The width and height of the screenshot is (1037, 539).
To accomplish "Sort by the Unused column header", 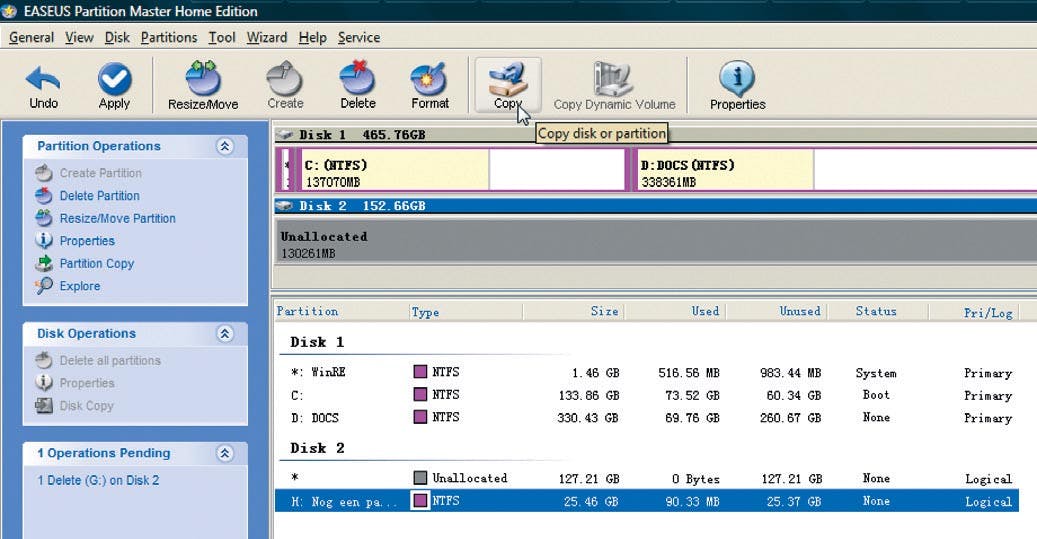I will 776,311.
